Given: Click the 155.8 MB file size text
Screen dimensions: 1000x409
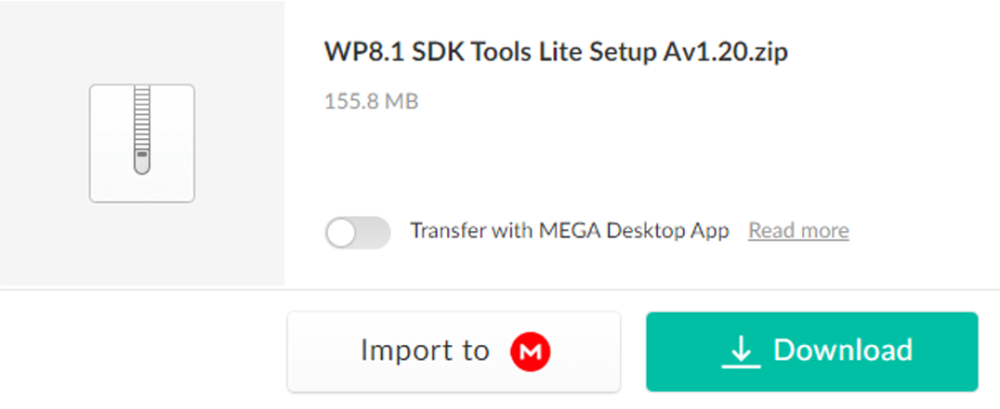Looking at the screenshot, I should [x=371, y=101].
